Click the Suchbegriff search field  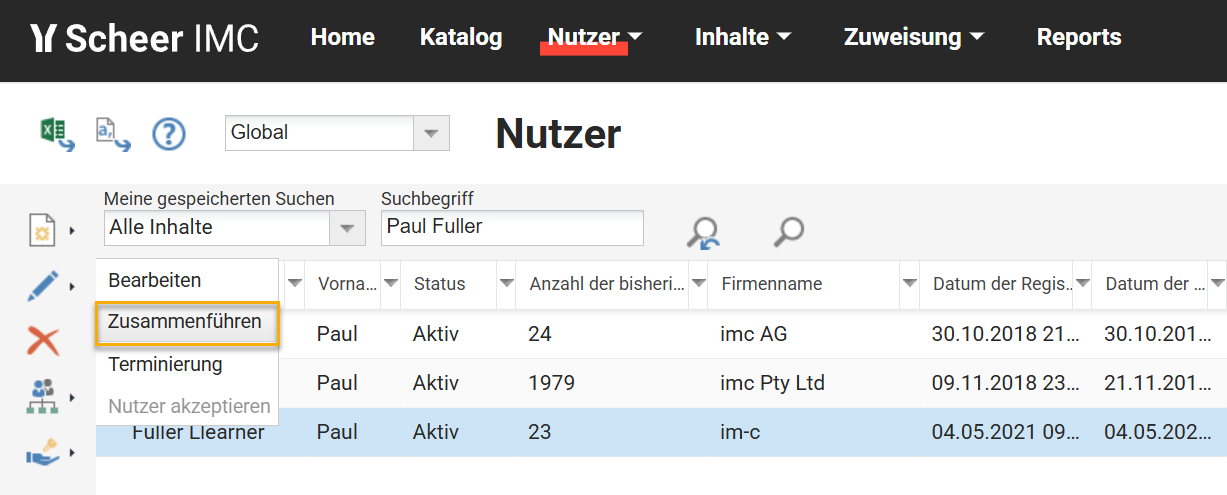click(512, 227)
